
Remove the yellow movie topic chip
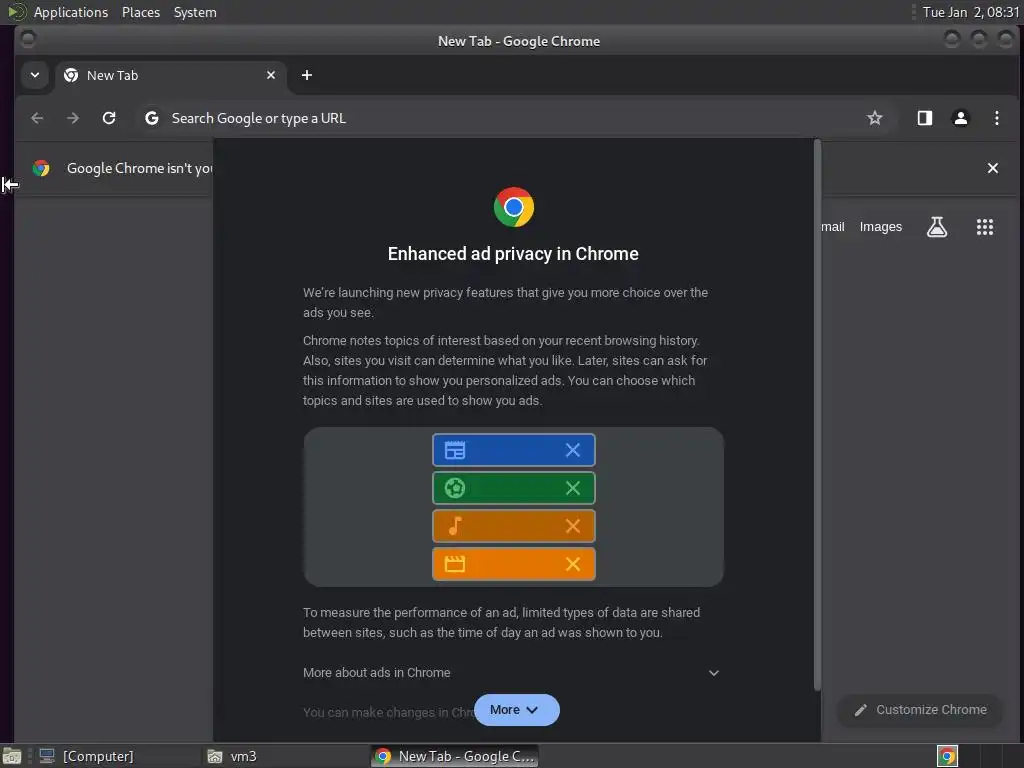573,564
